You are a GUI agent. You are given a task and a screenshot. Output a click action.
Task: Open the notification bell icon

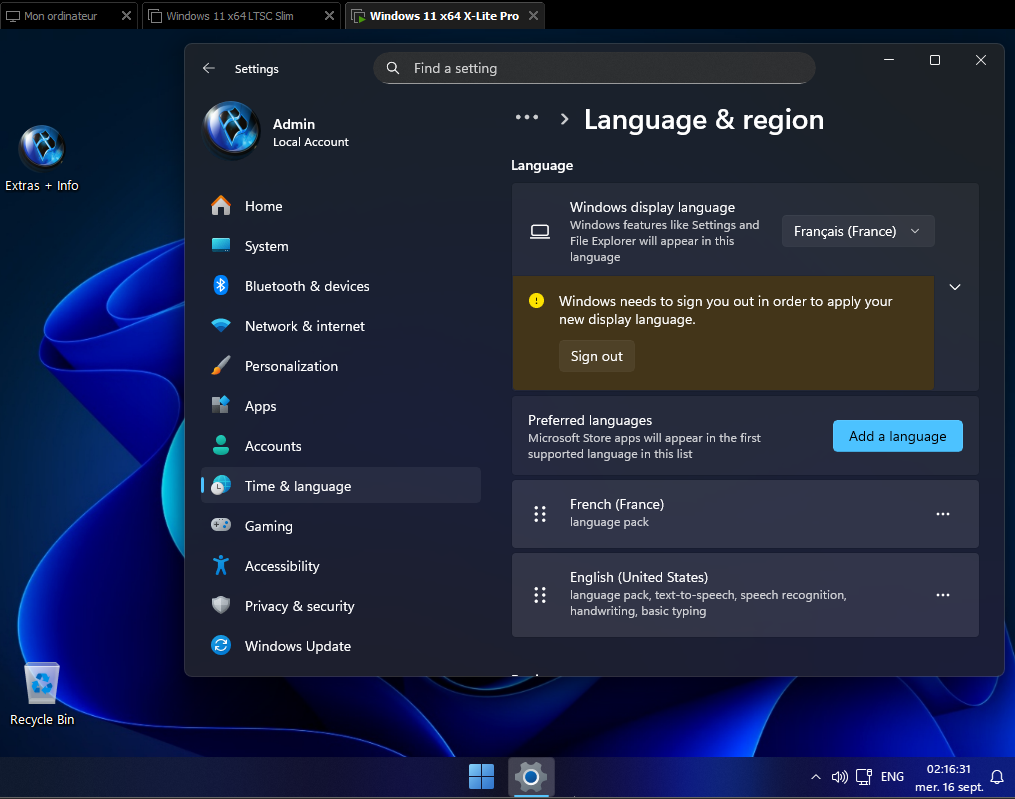click(x=997, y=776)
